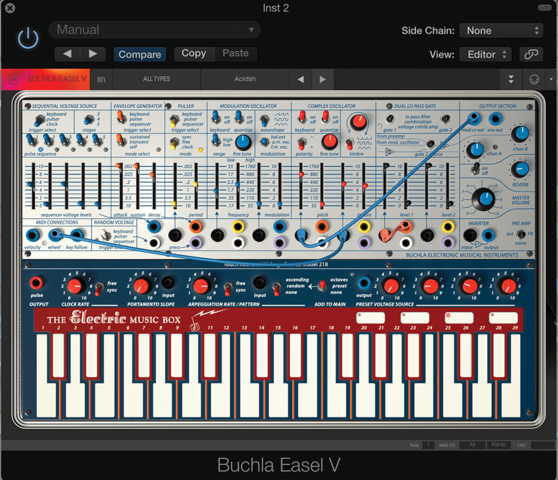Viewport: 558px width, 480px height.
Task: Click the clock rate red knob
Action: [75, 286]
